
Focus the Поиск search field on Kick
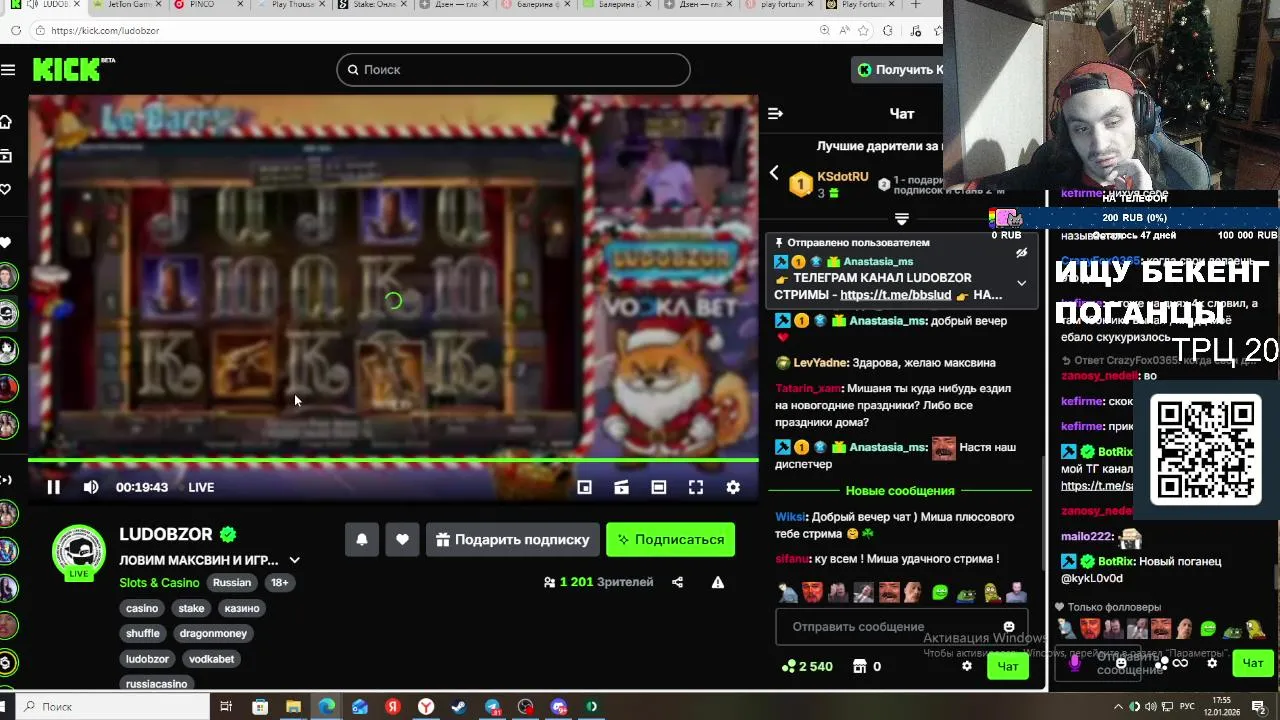click(514, 69)
